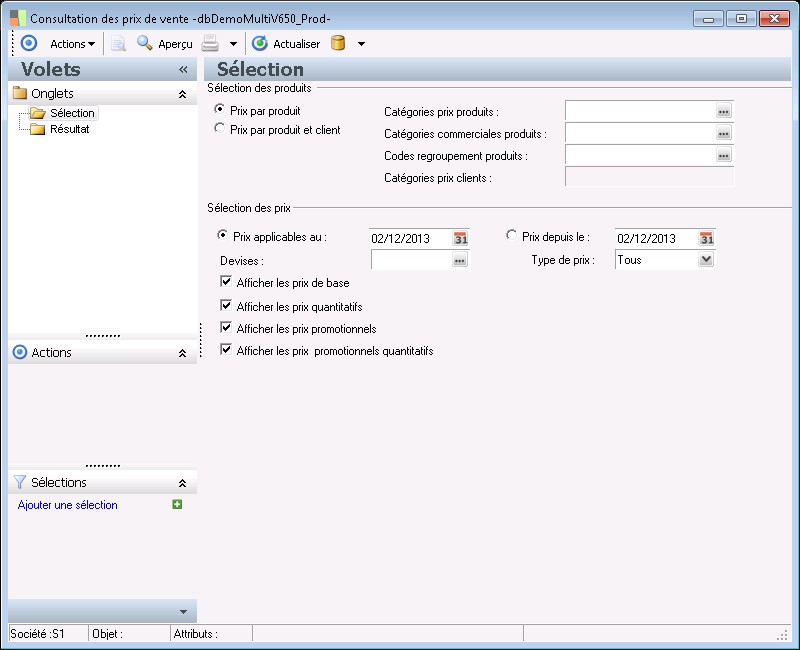800x650 pixels.
Task: Uncheck Afficher les prix de base
Action: pyautogui.click(x=226, y=283)
